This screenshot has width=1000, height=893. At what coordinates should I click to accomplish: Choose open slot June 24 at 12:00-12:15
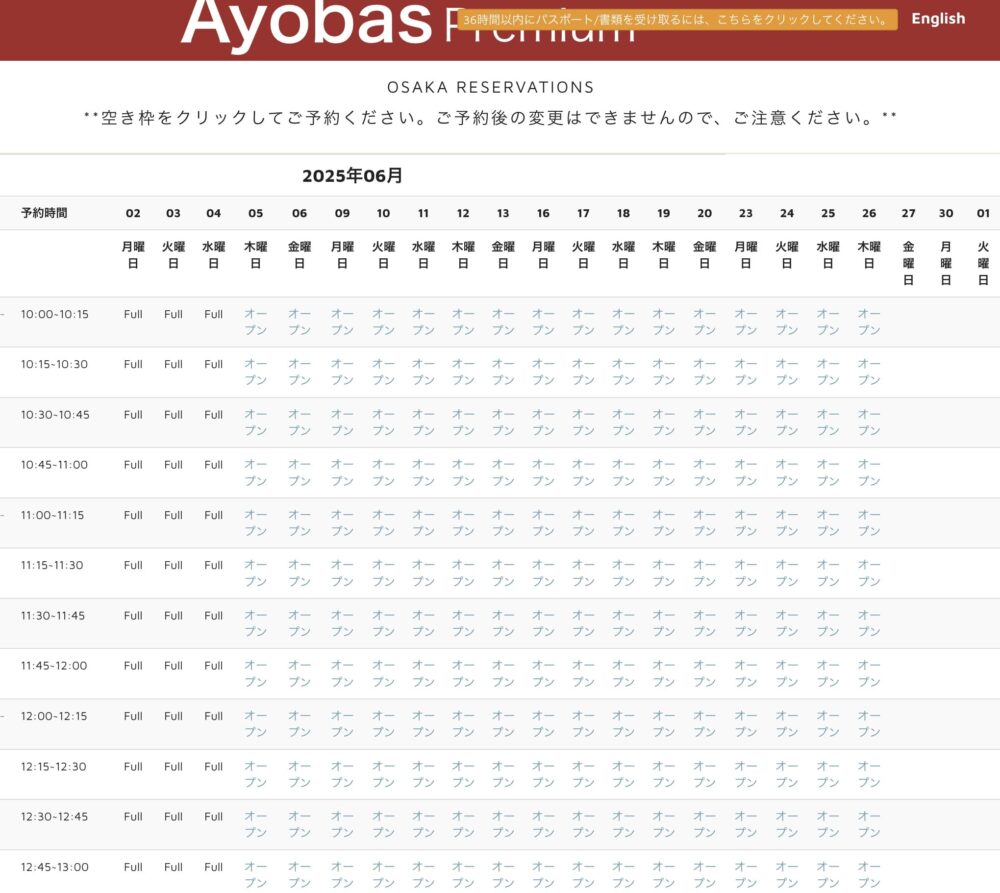786,724
